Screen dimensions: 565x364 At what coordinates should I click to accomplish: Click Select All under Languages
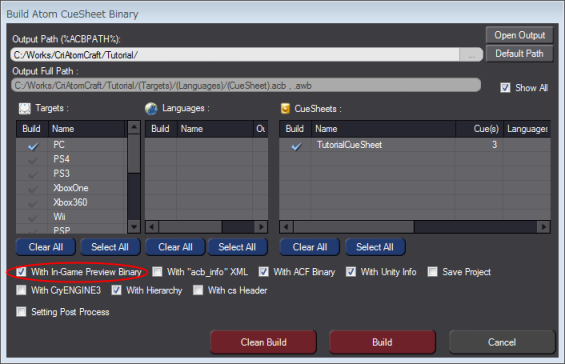tap(237, 247)
